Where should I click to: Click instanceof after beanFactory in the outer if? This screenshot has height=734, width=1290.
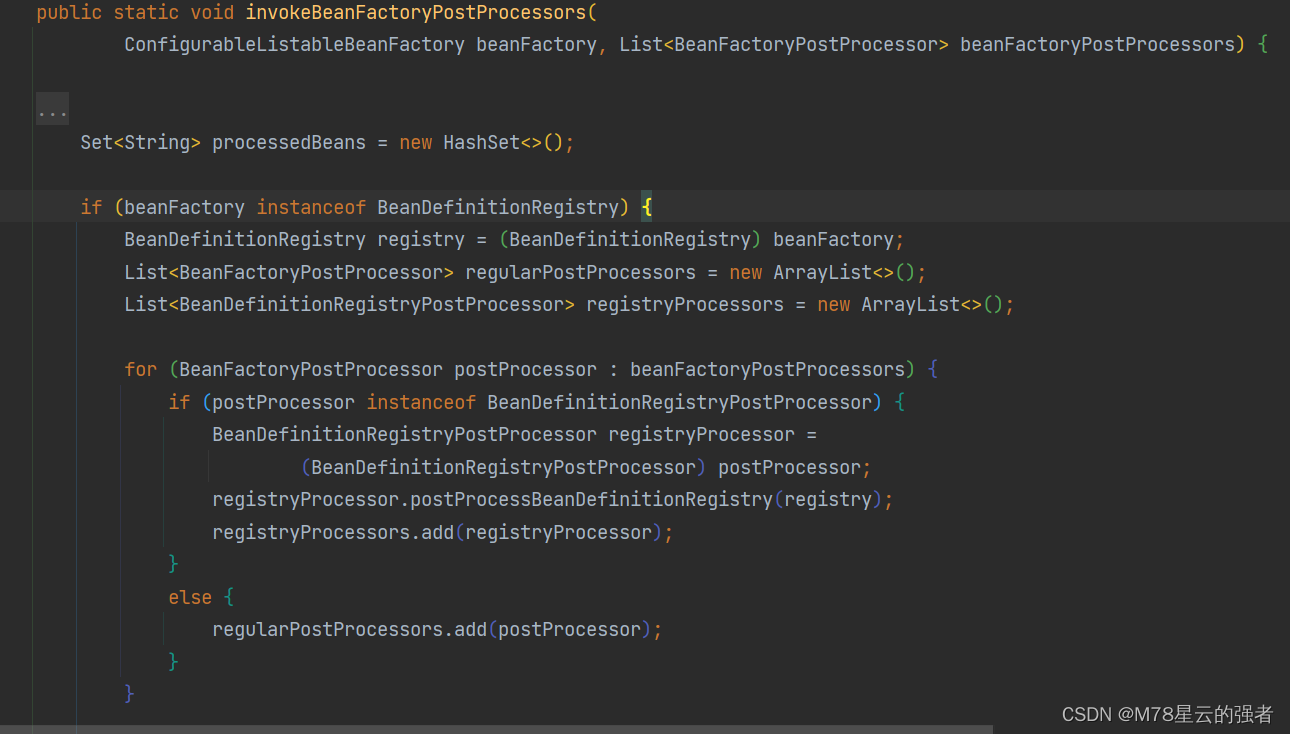(x=311, y=207)
